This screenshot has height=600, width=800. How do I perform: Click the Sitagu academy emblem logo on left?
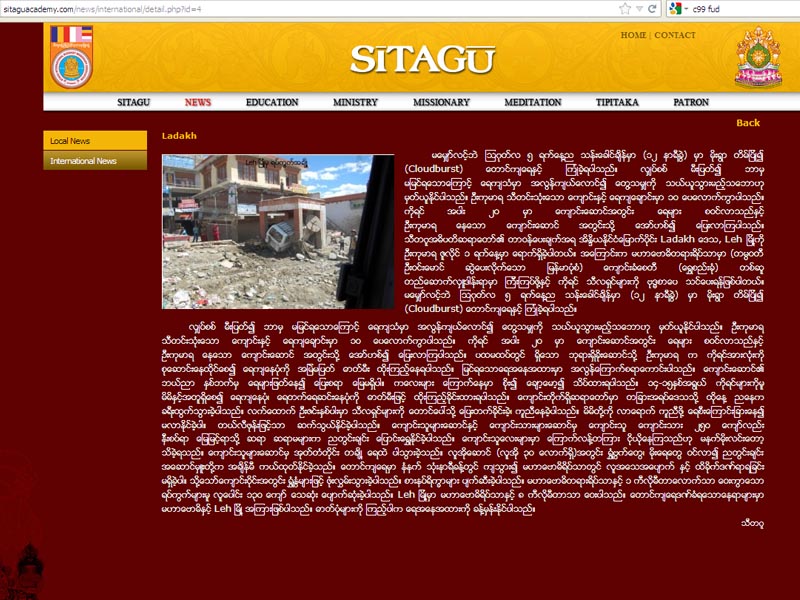pyautogui.click(x=71, y=57)
